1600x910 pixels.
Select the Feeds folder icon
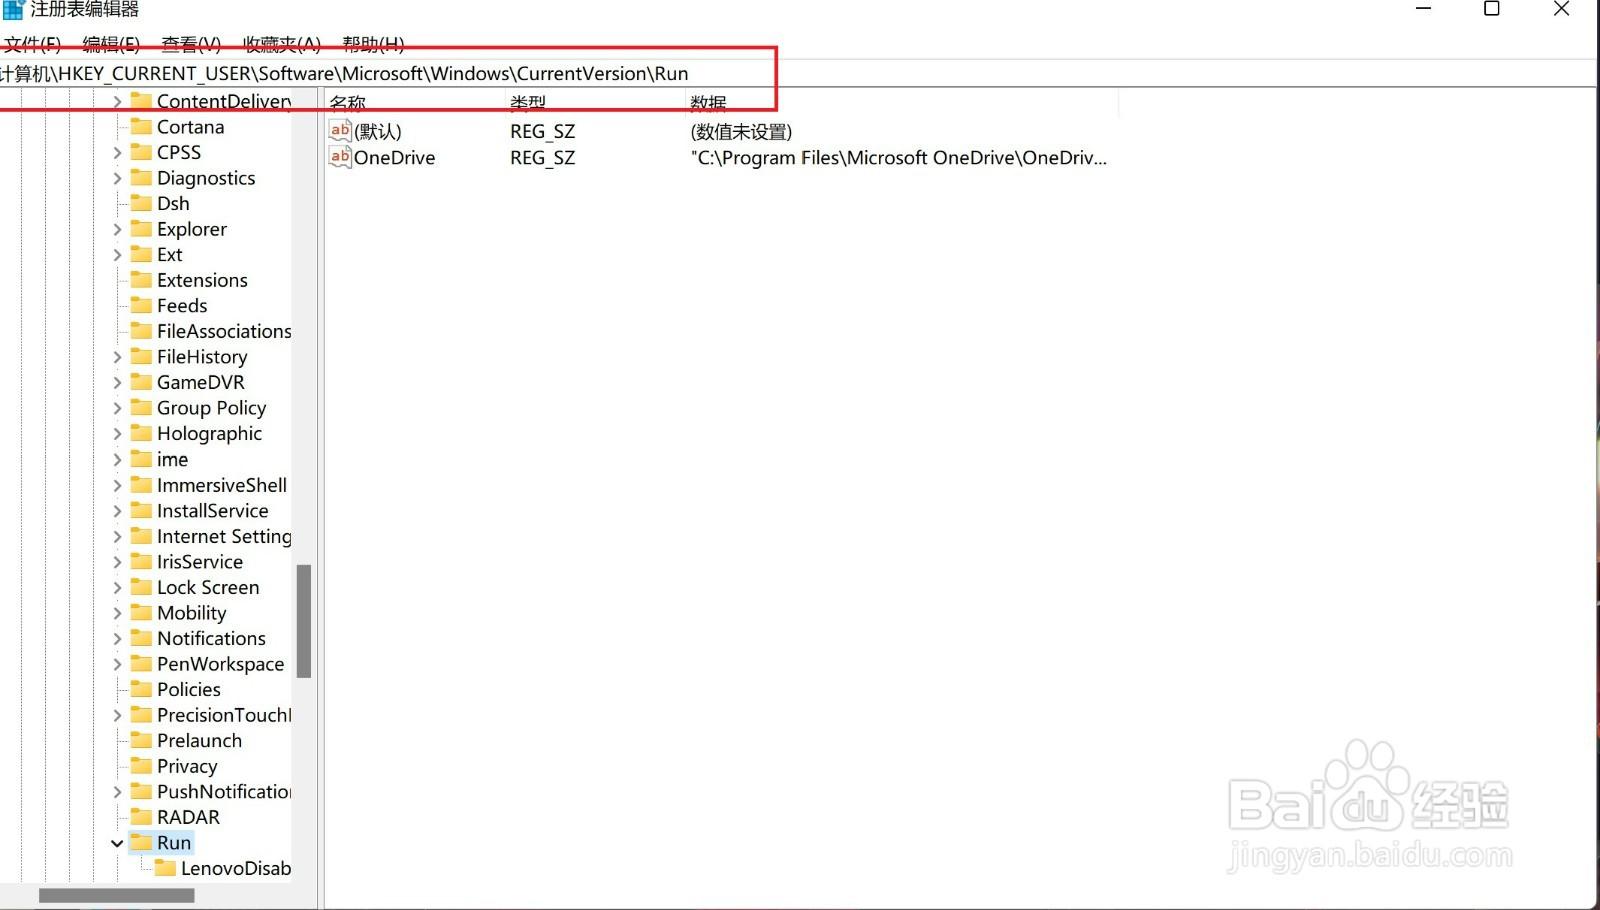tap(141, 305)
